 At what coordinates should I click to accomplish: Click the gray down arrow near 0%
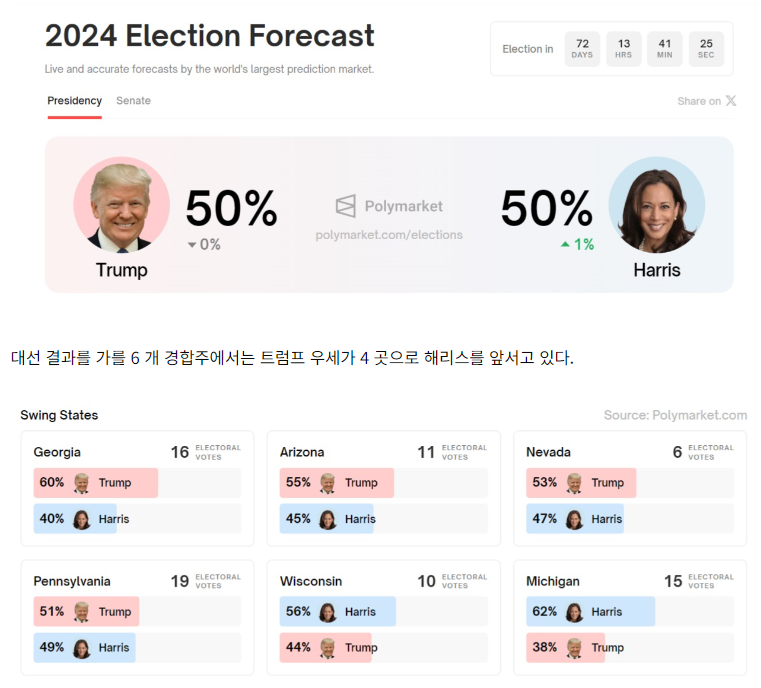click(192, 245)
